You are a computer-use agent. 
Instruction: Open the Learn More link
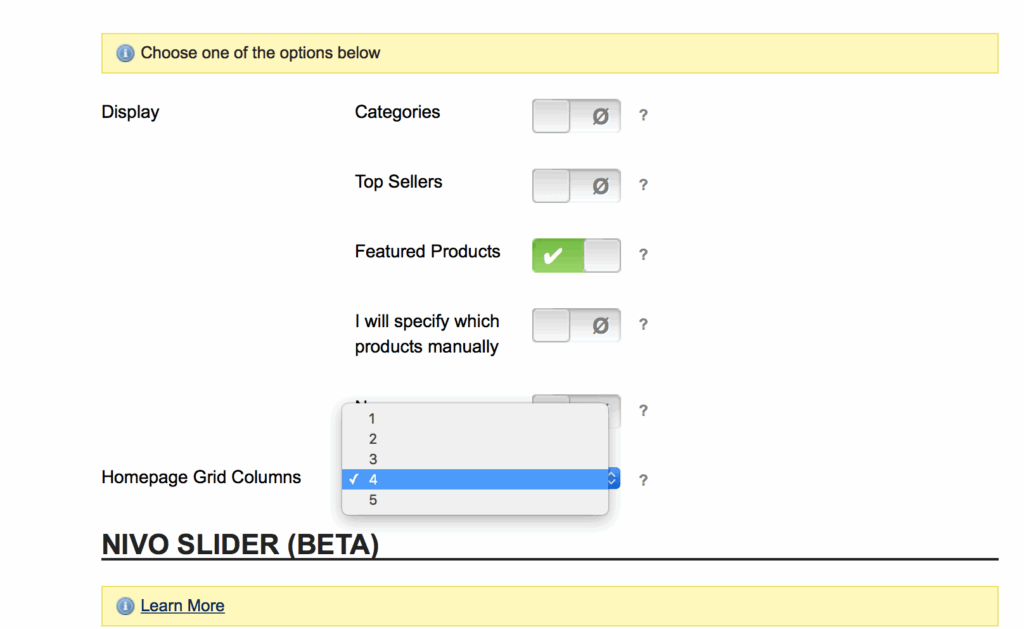[x=182, y=606]
